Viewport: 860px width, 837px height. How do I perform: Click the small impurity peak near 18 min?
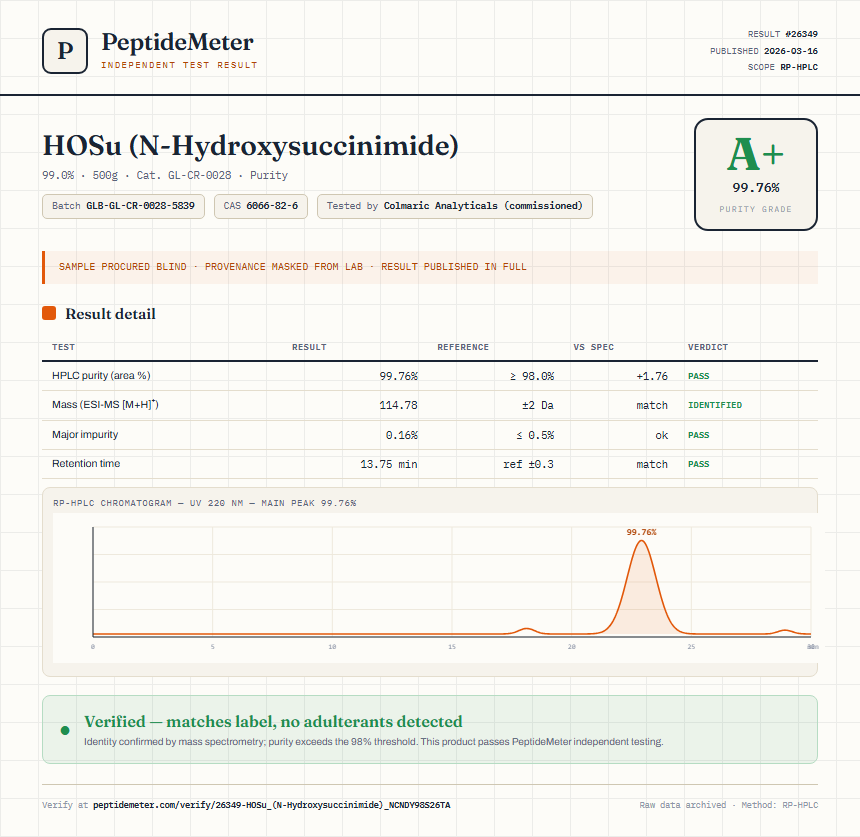(x=527, y=630)
